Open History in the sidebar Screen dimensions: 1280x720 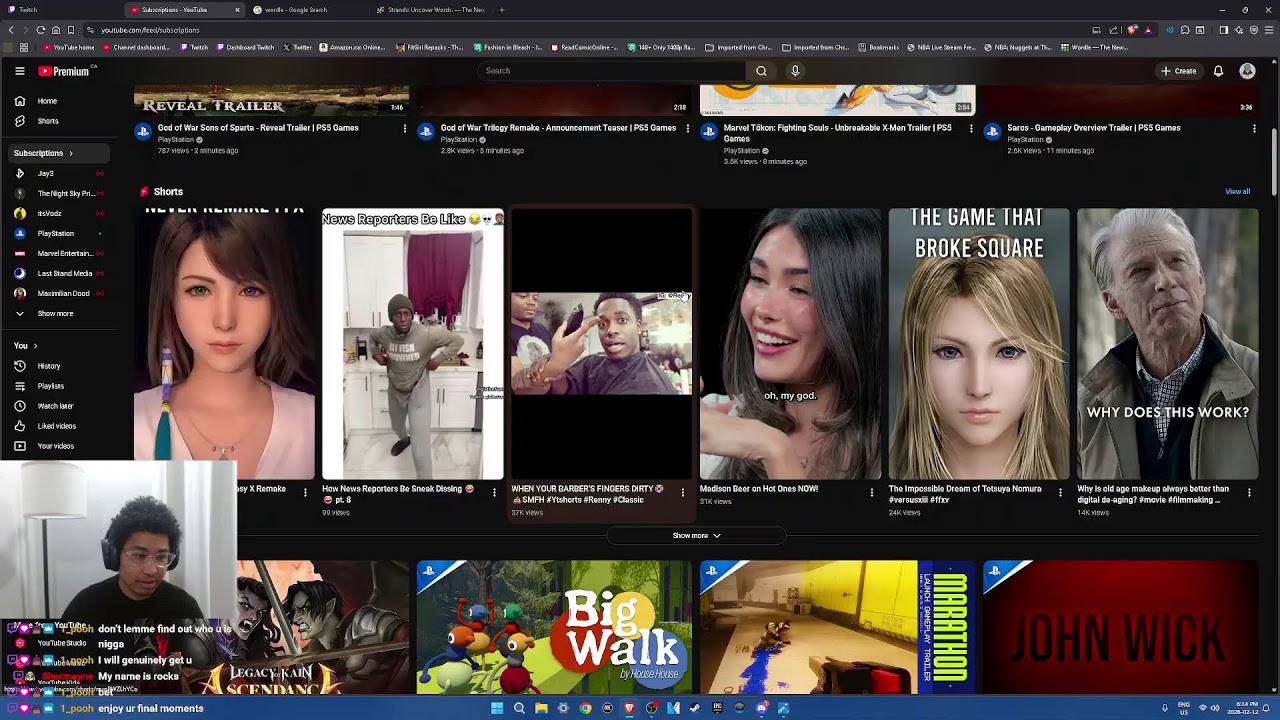(x=58, y=366)
